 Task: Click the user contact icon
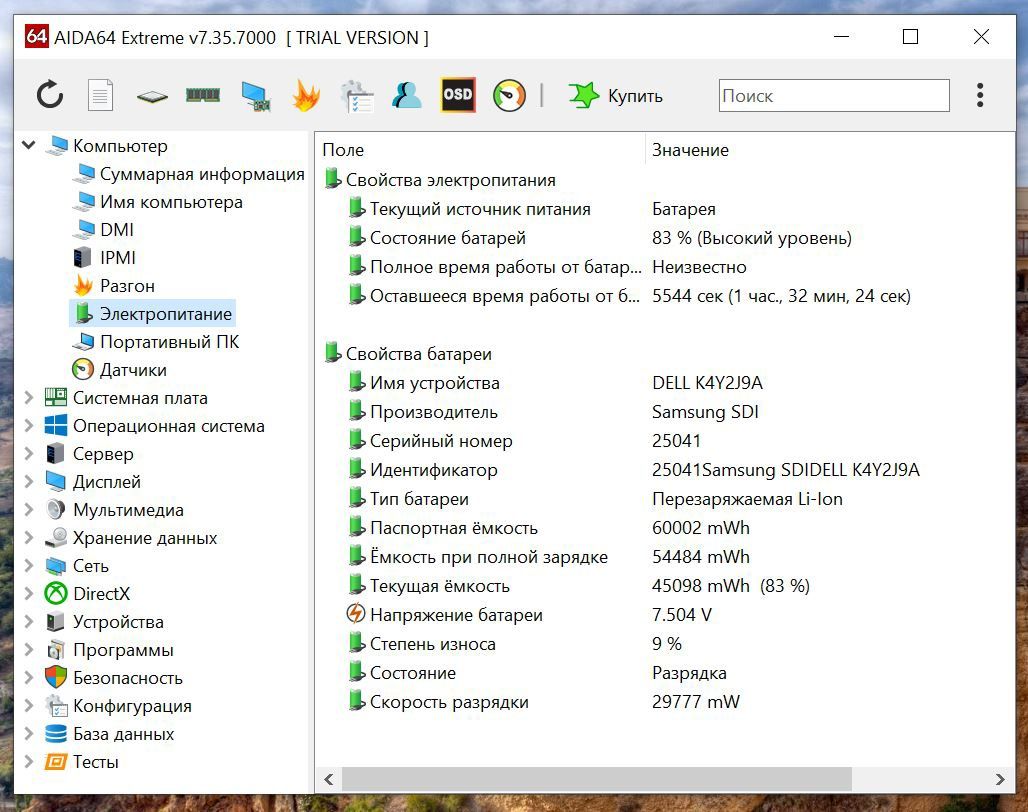[x=406, y=95]
